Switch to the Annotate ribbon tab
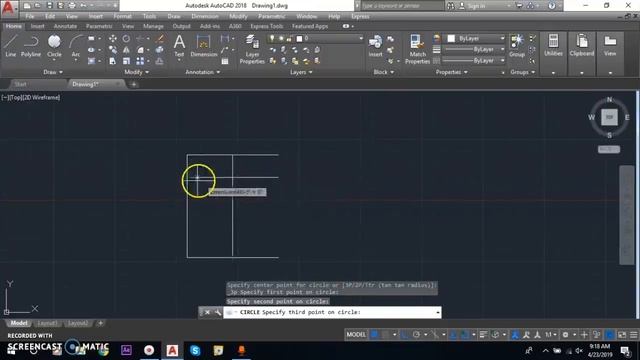 65,26
